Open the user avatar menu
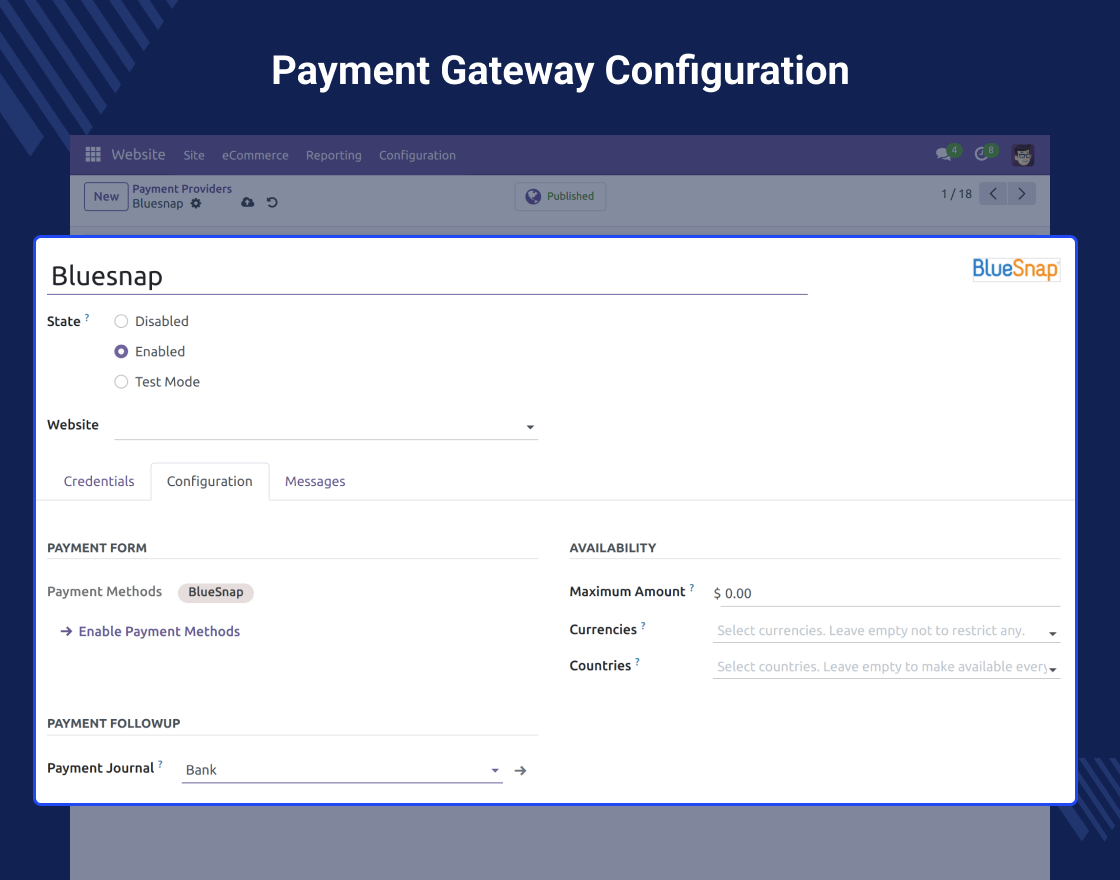1120x880 pixels. tap(1023, 155)
